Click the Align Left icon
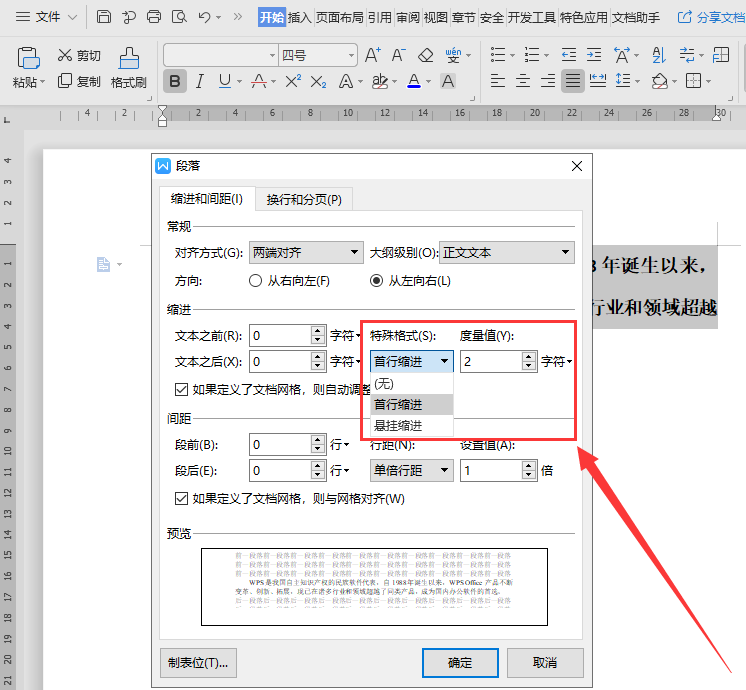The height and width of the screenshot is (690, 746). [497, 81]
